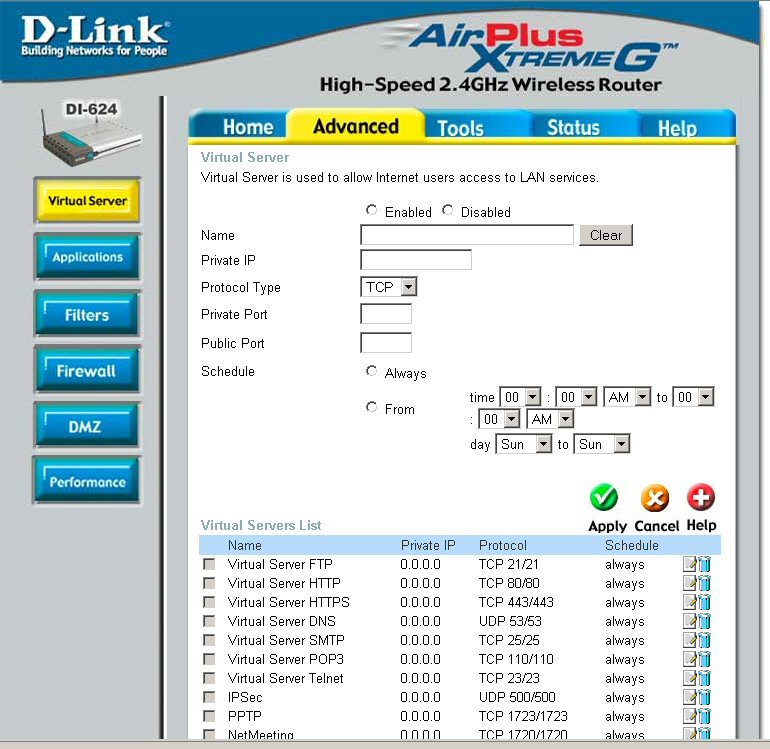The width and height of the screenshot is (770, 749).
Task: Edit the IPSec entry
Action: point(690,697)
